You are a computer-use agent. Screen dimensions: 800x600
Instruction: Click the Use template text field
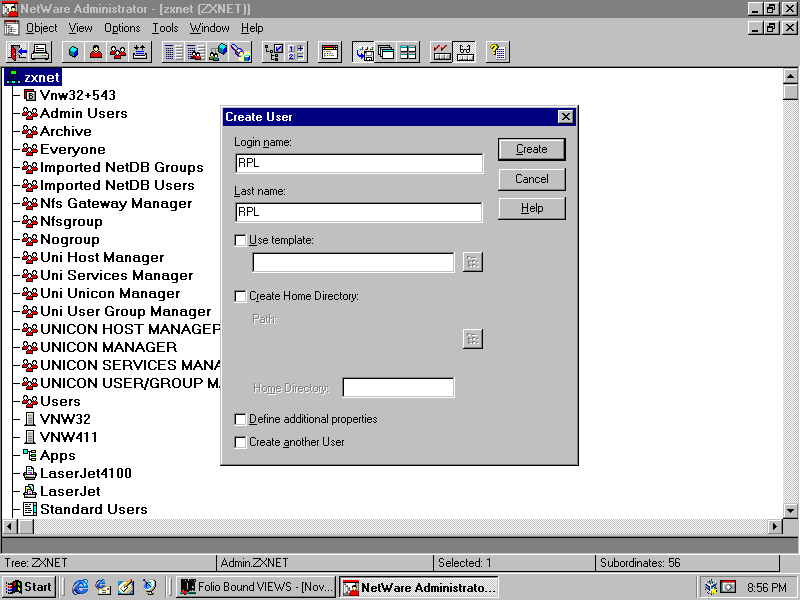(353, 262)
